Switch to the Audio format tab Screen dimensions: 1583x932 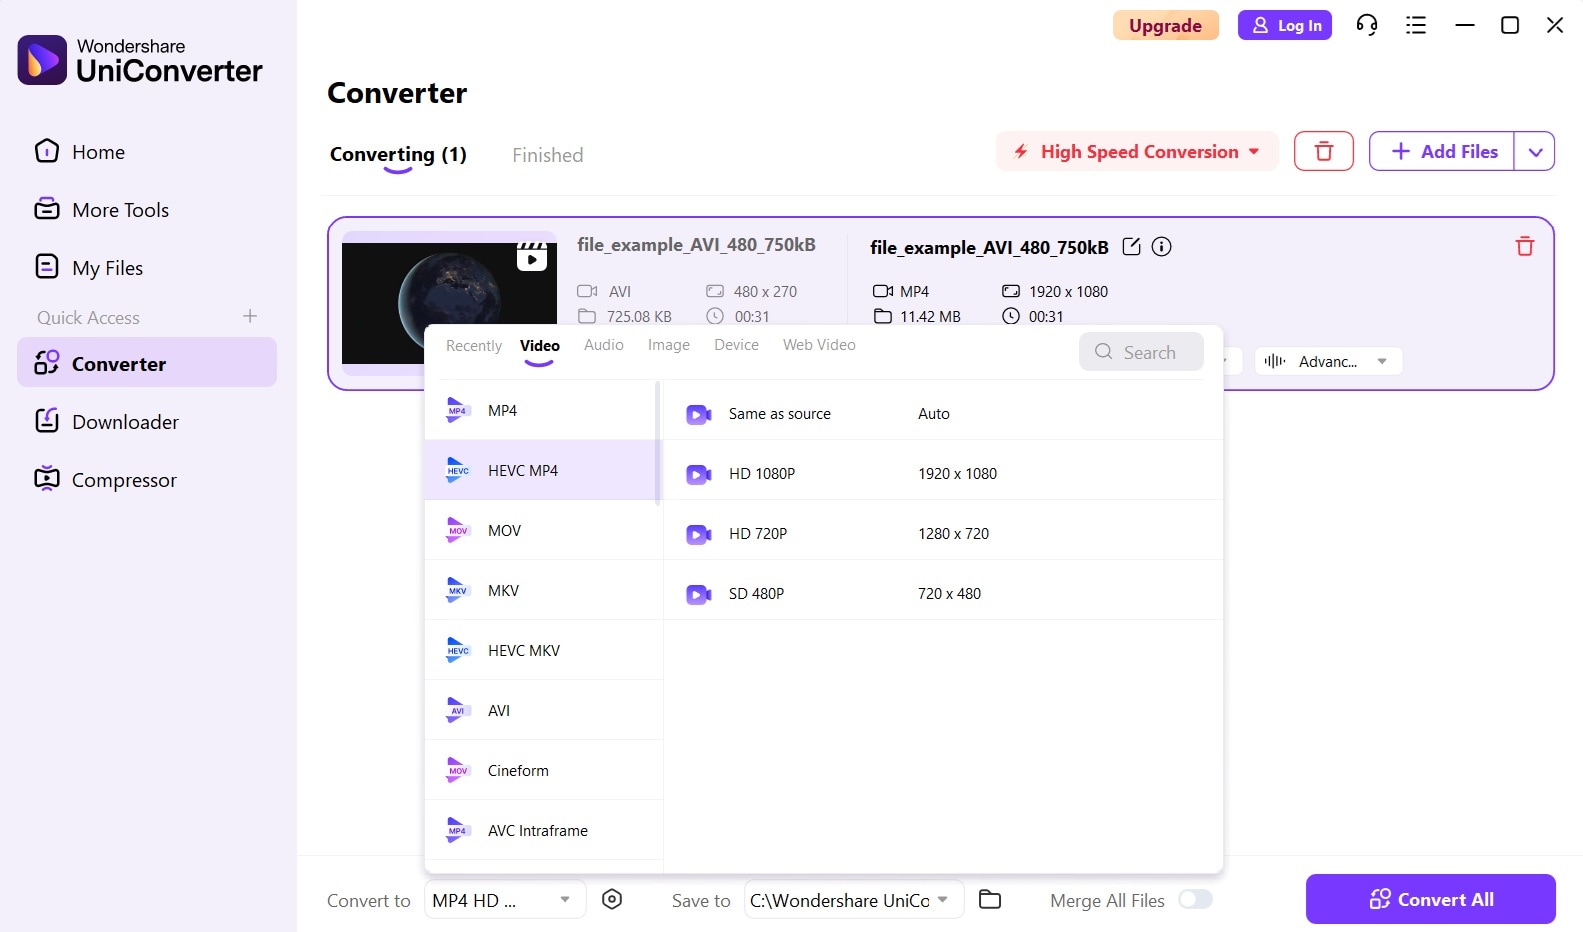coord(604,345)
